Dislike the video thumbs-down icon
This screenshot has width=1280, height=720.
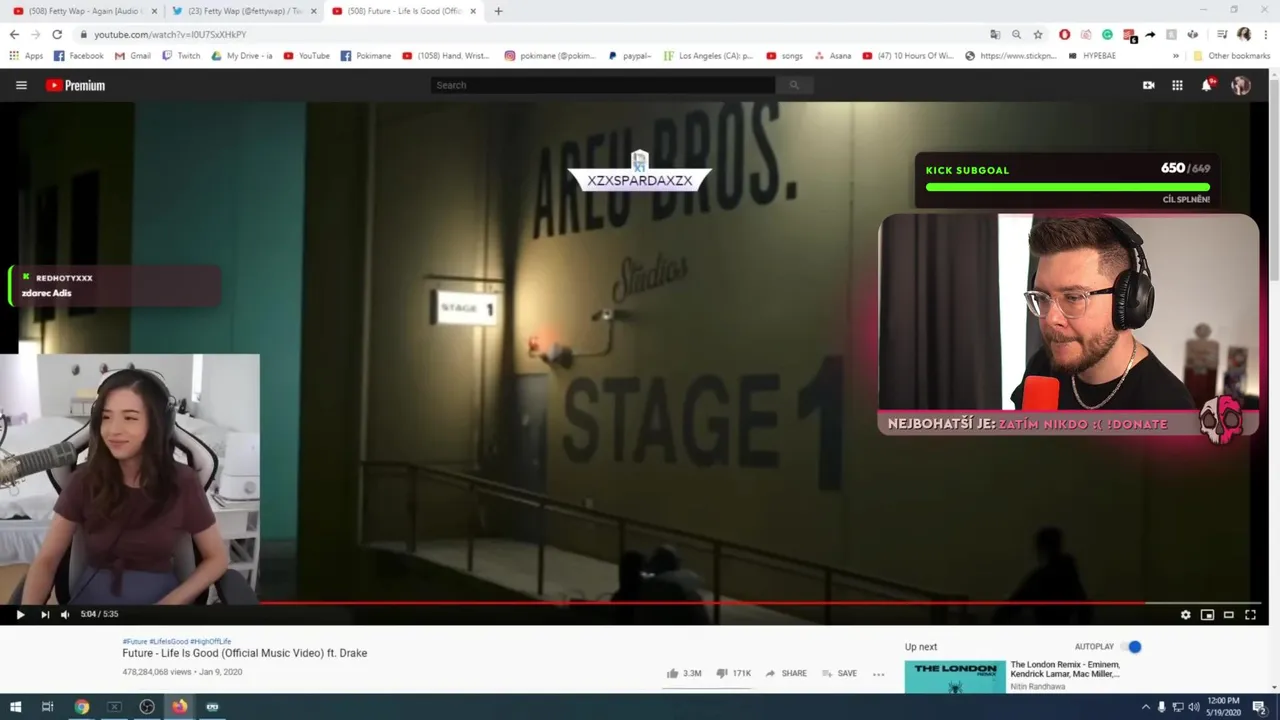pyautogui.click(x=722, y=673)
